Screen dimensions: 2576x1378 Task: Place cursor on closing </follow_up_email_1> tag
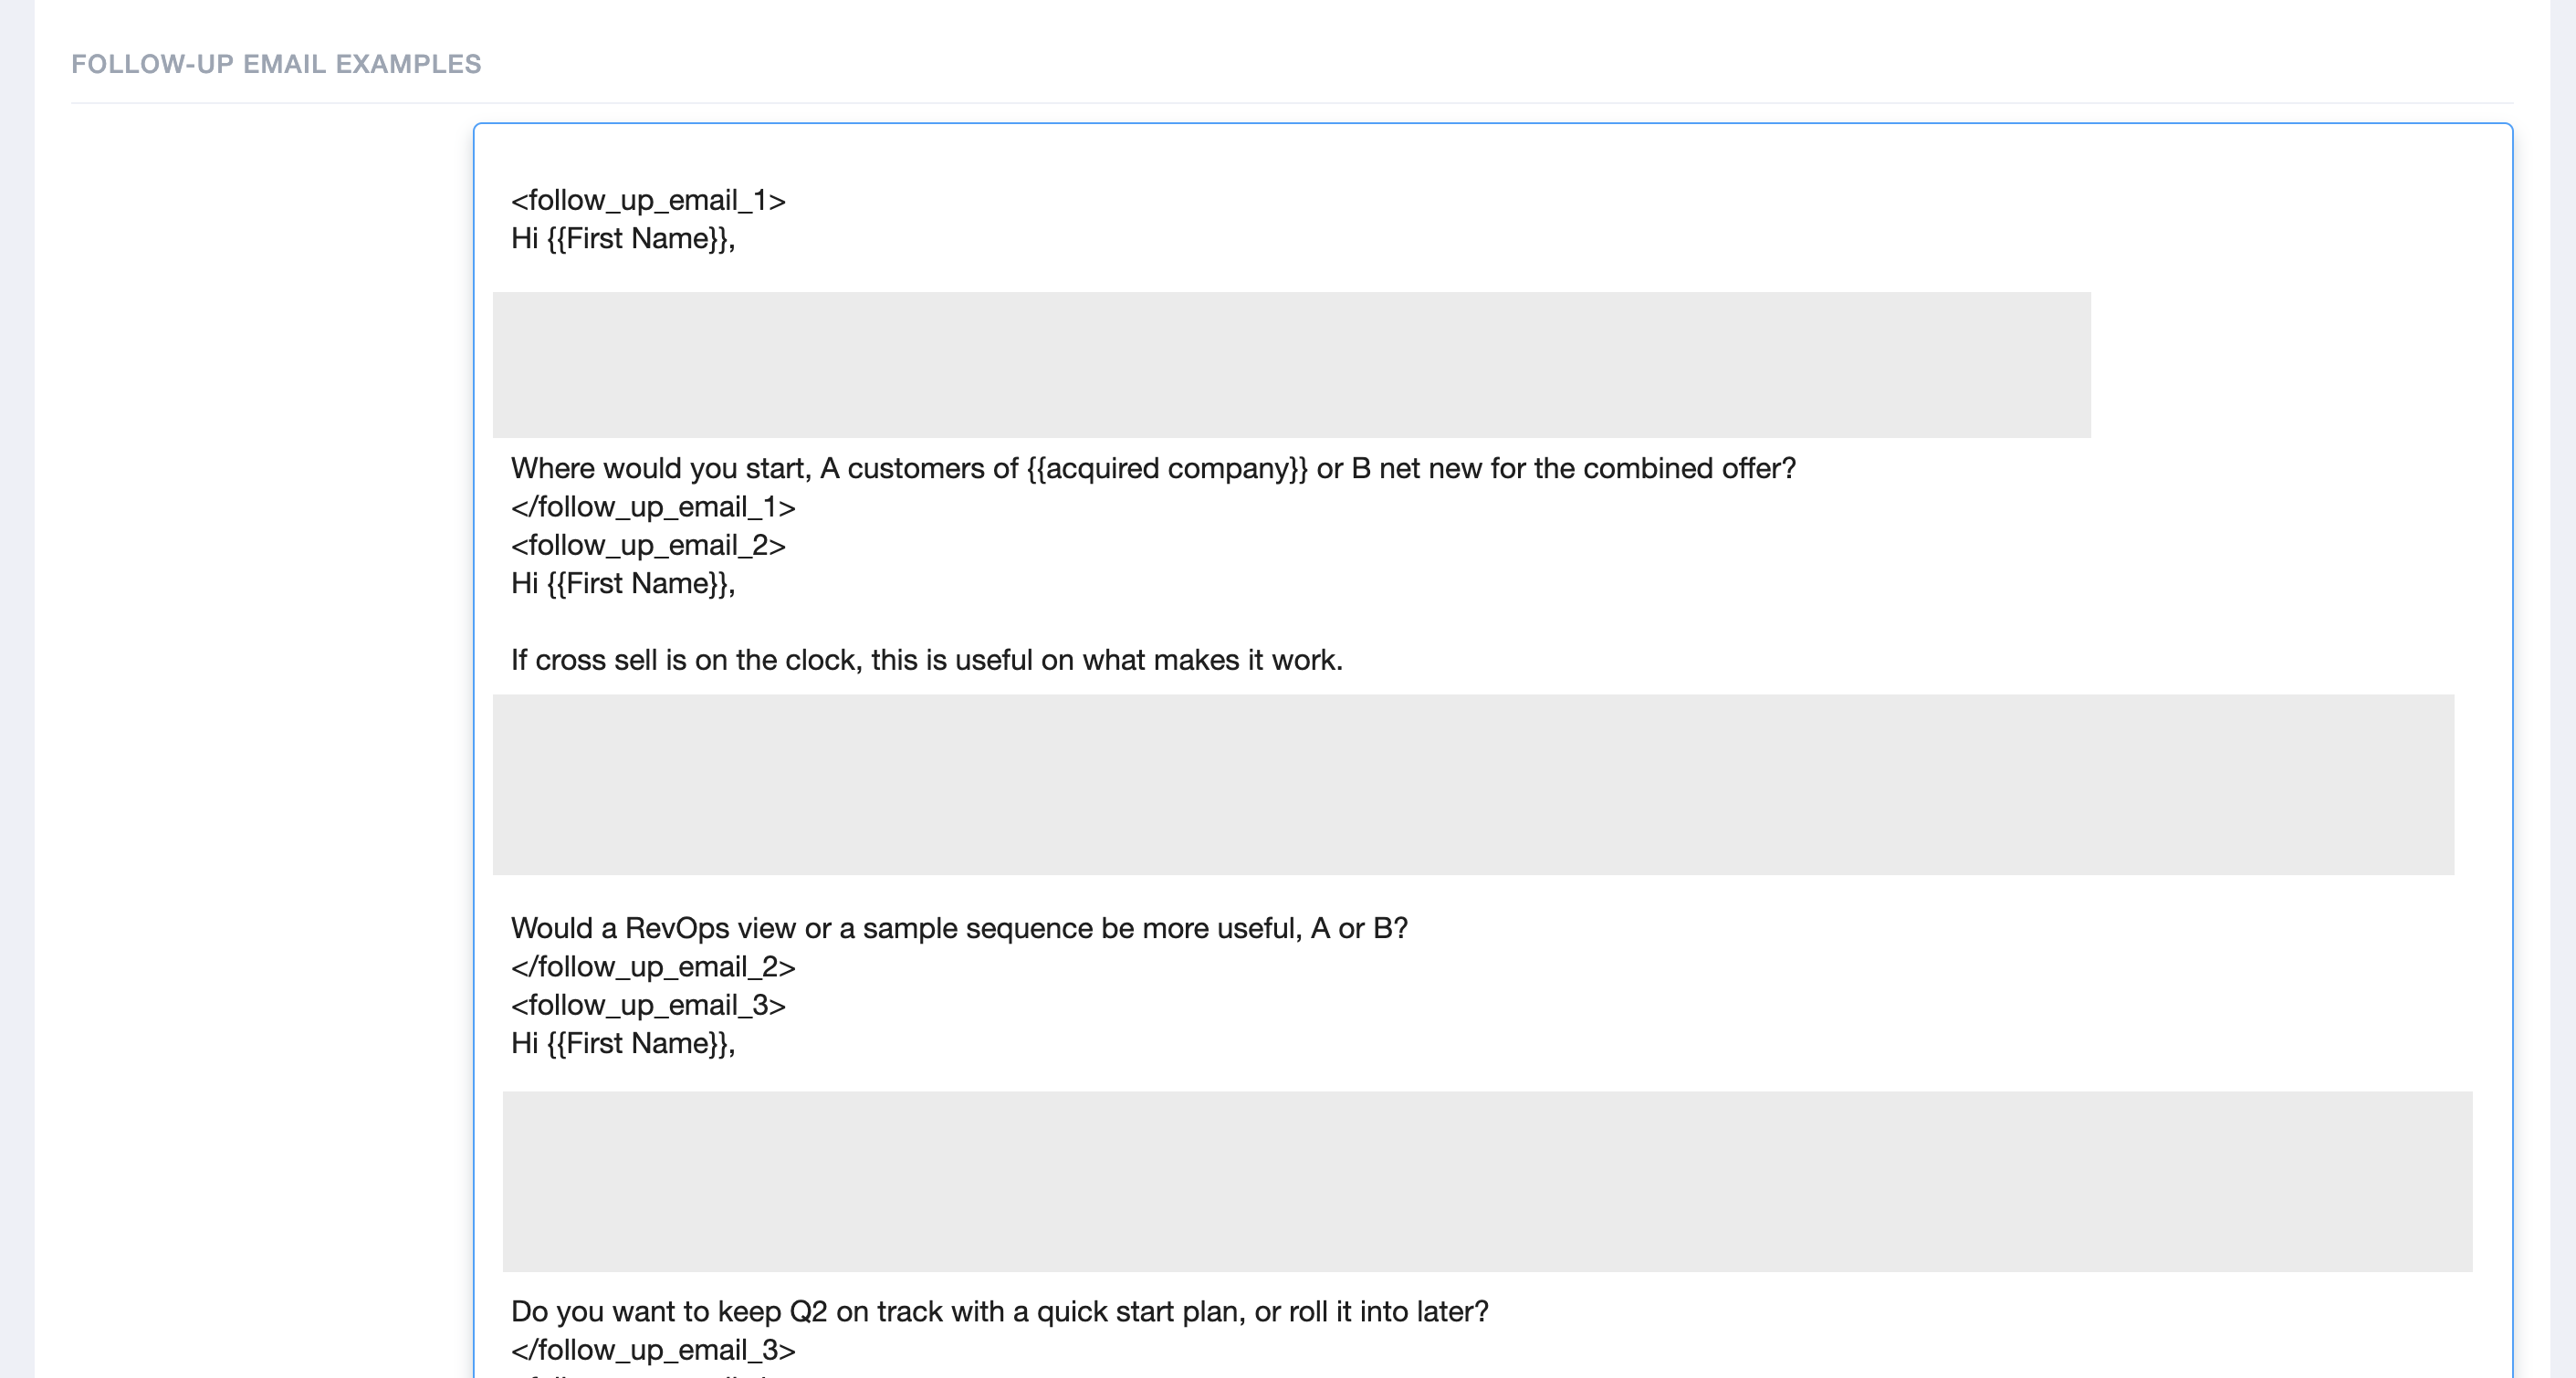[653, 507]
